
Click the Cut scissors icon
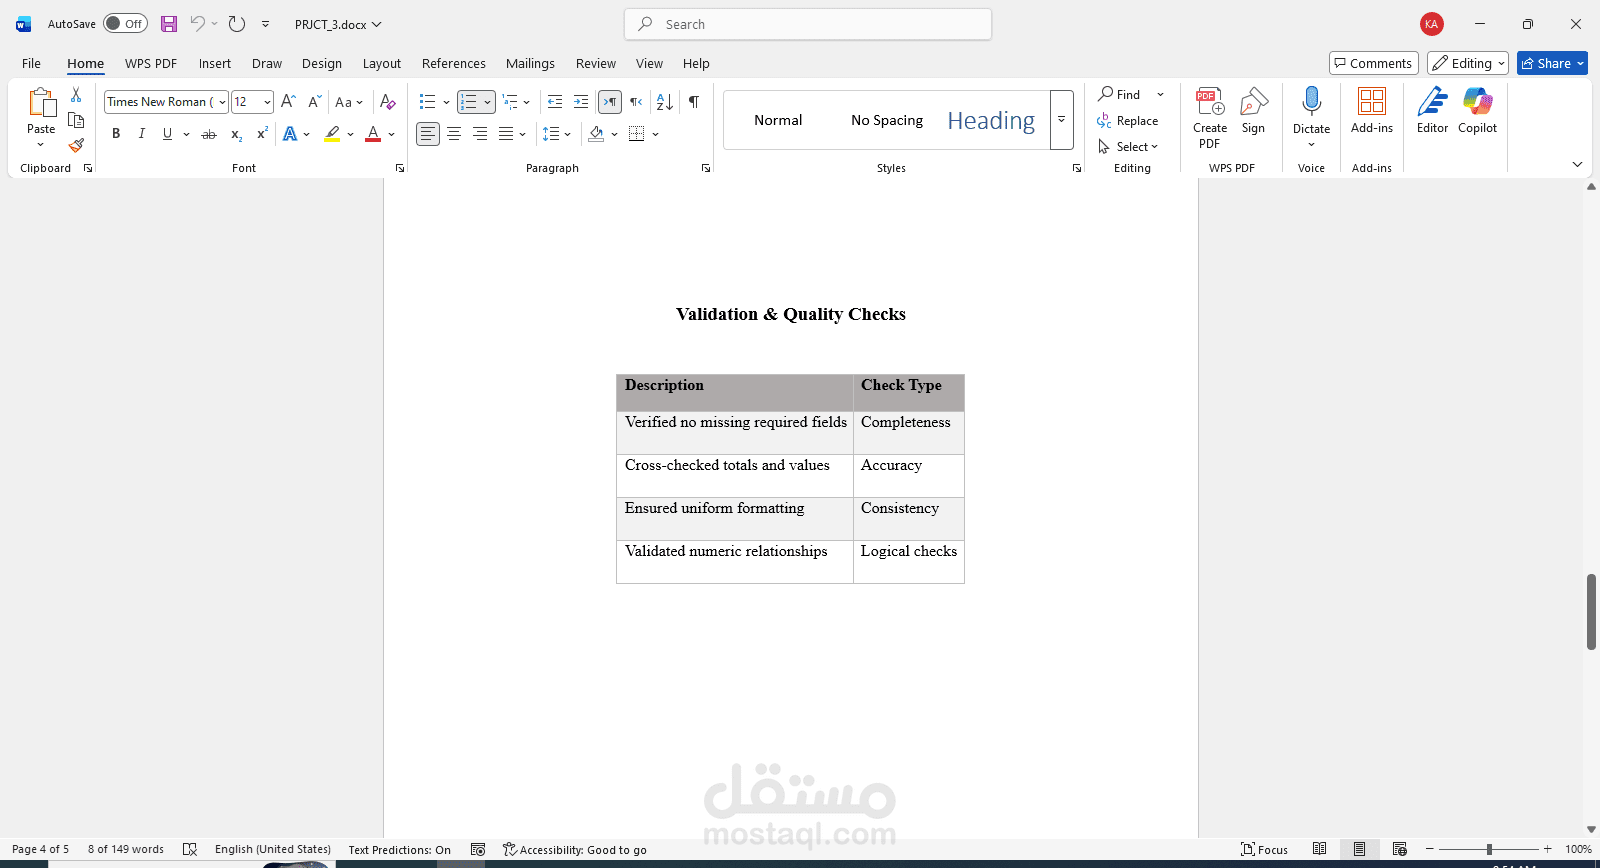[76, 95]
